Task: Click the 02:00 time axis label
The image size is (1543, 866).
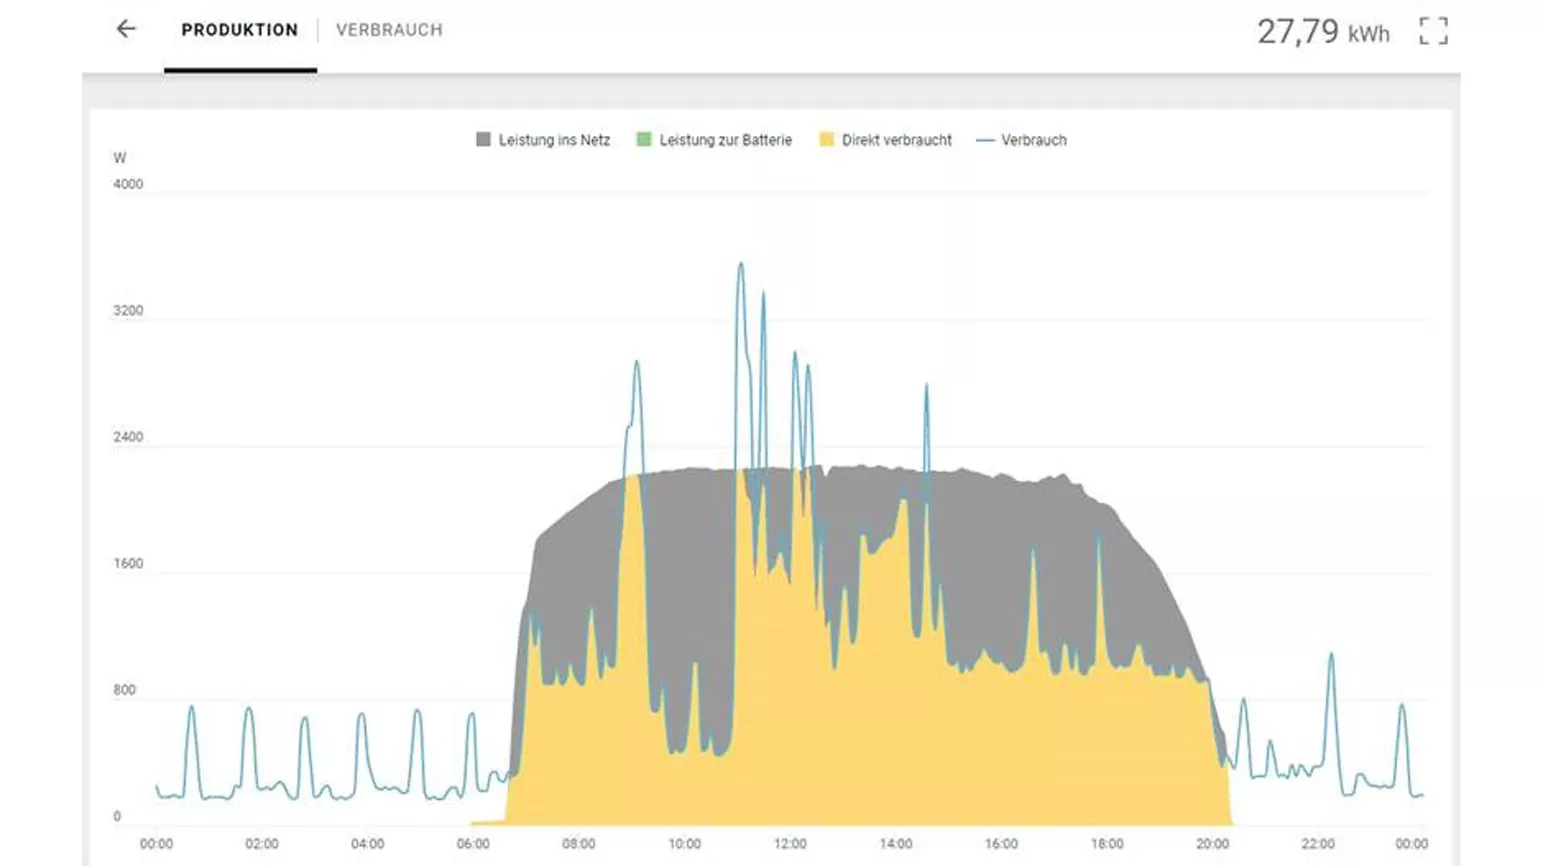Action: pyautogui.click(x=262, y=844)
